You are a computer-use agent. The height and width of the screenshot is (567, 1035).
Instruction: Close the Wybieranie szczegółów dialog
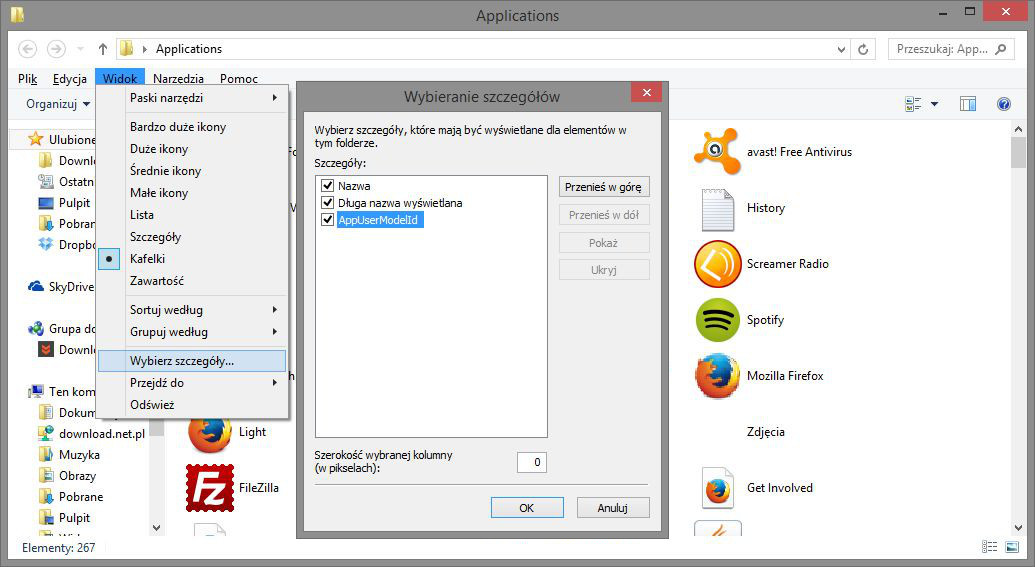(647, 92)
